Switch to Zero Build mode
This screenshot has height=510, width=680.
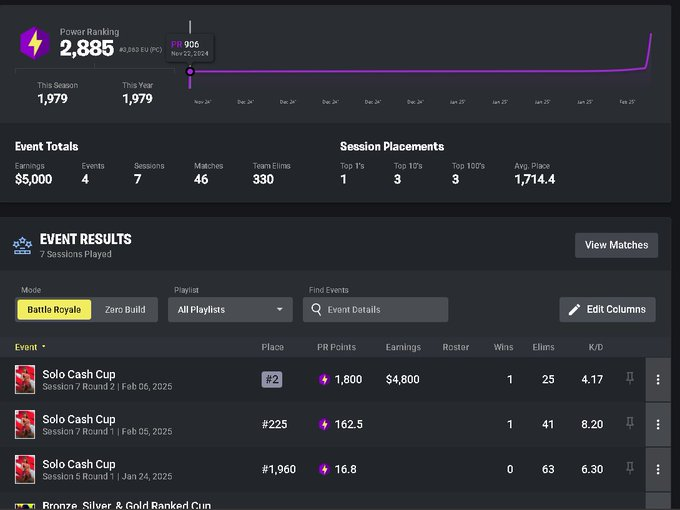pyautogui.click(x=125, y=310)
